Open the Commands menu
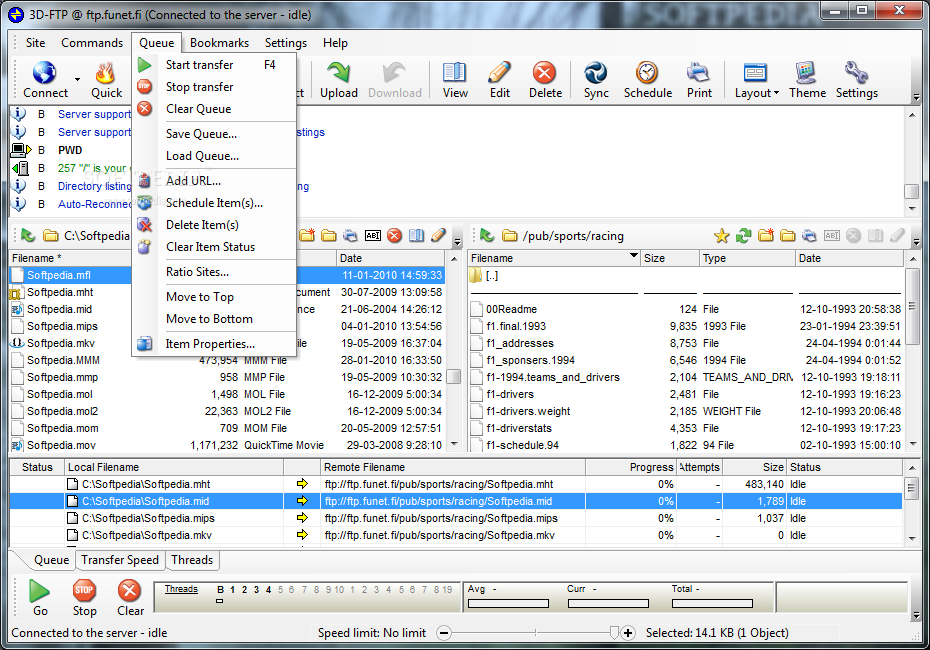The height and width of the screenshot is (650, 930). click(92, 43)
